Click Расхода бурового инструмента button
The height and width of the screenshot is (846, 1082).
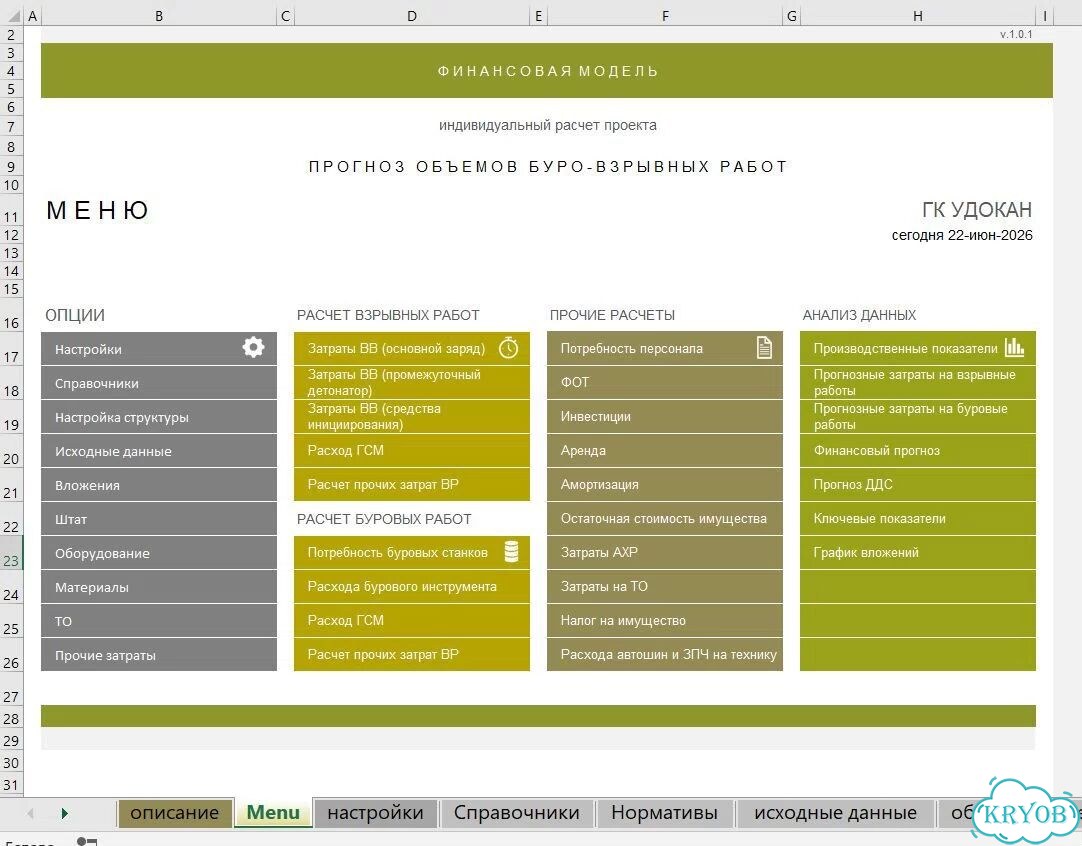412,587
